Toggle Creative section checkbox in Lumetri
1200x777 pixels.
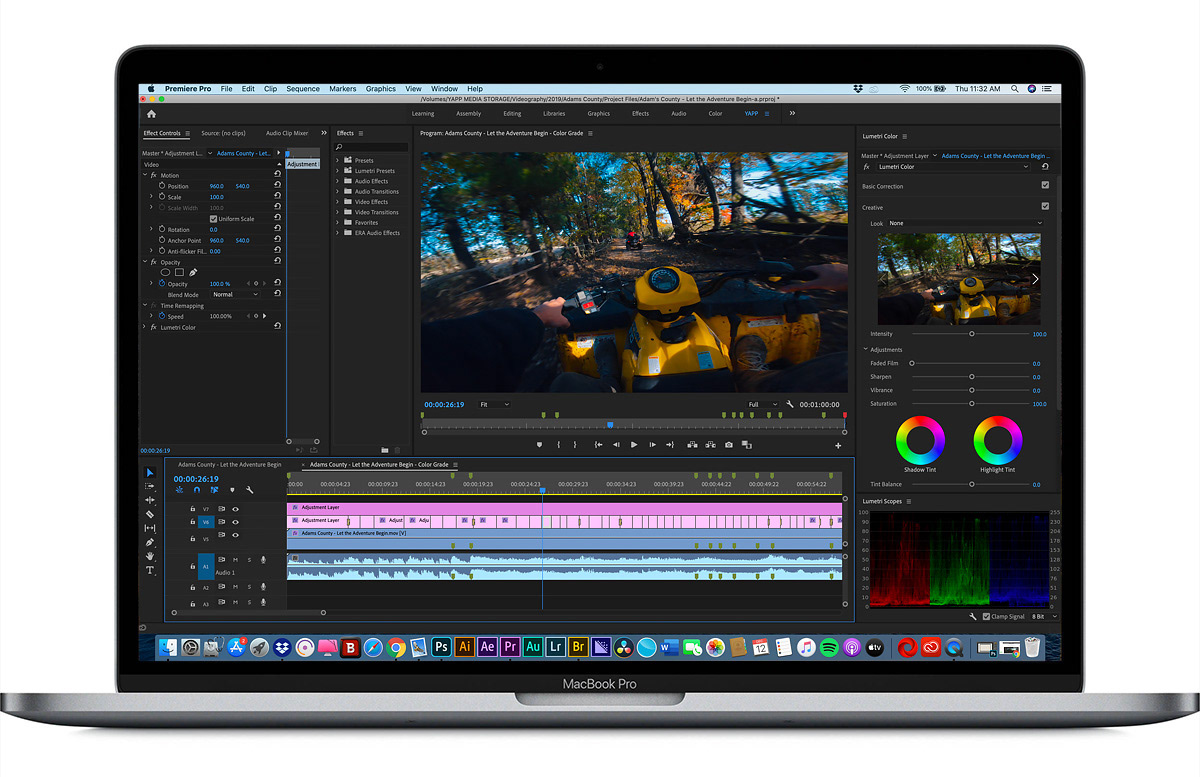tap(1045, 207)
